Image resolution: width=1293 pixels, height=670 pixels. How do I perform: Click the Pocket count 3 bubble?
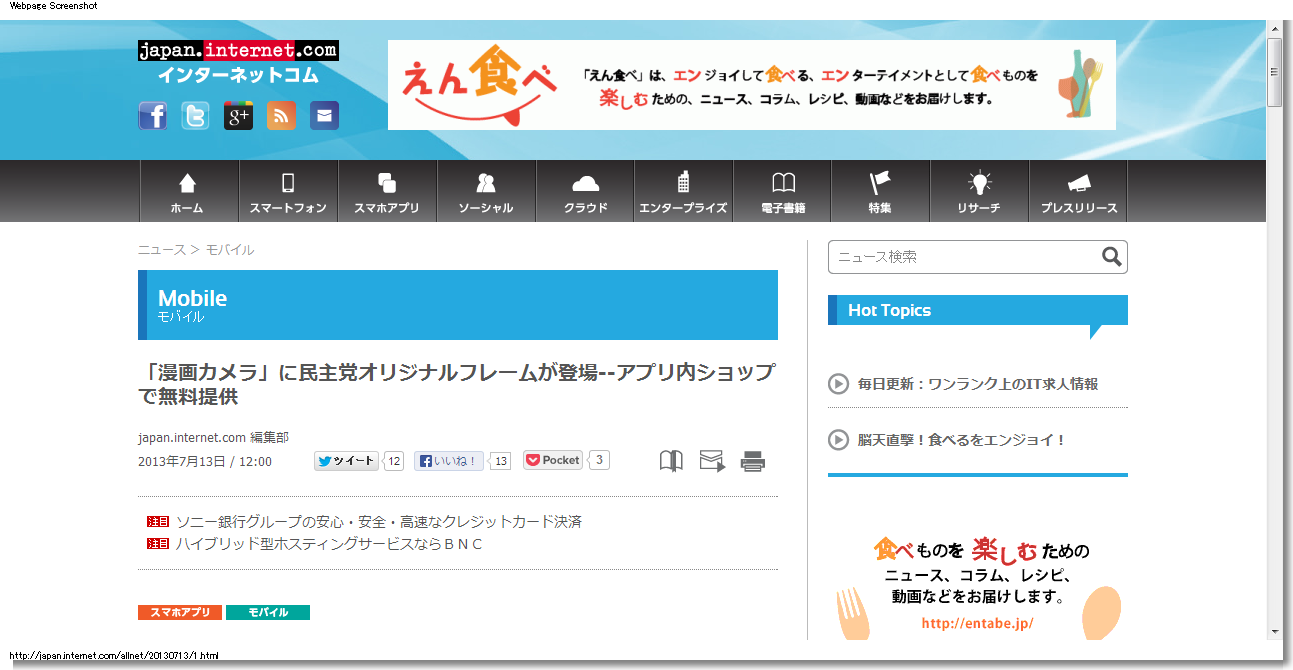600,460
